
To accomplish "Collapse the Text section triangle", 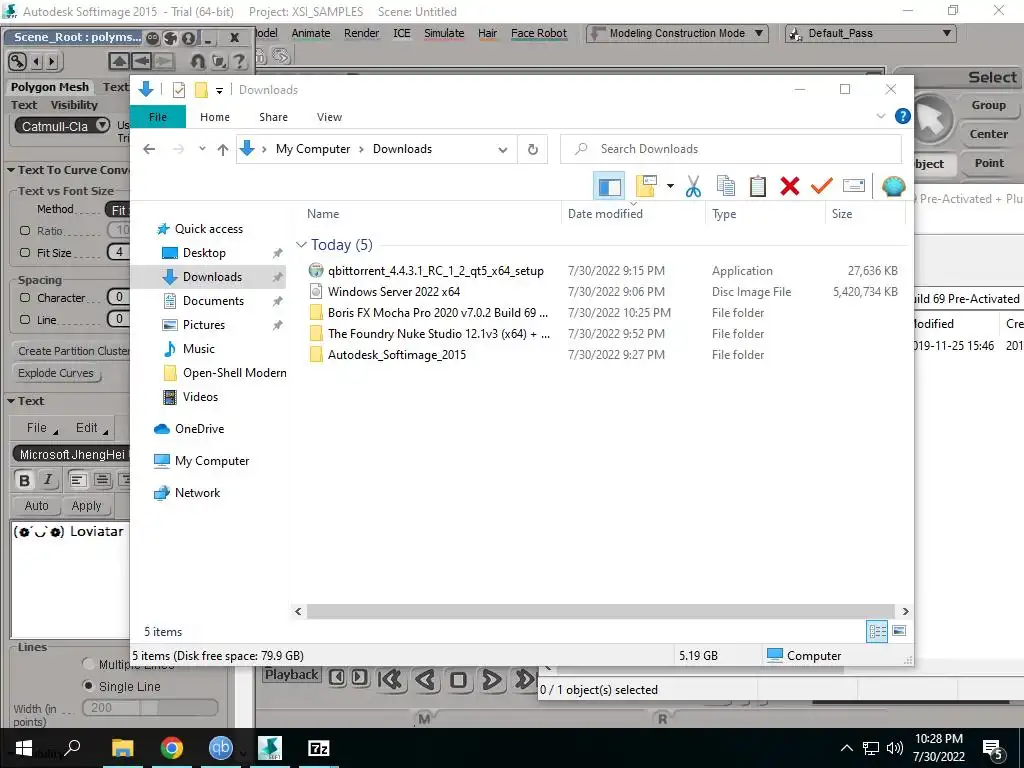I will tap(11, 401).
